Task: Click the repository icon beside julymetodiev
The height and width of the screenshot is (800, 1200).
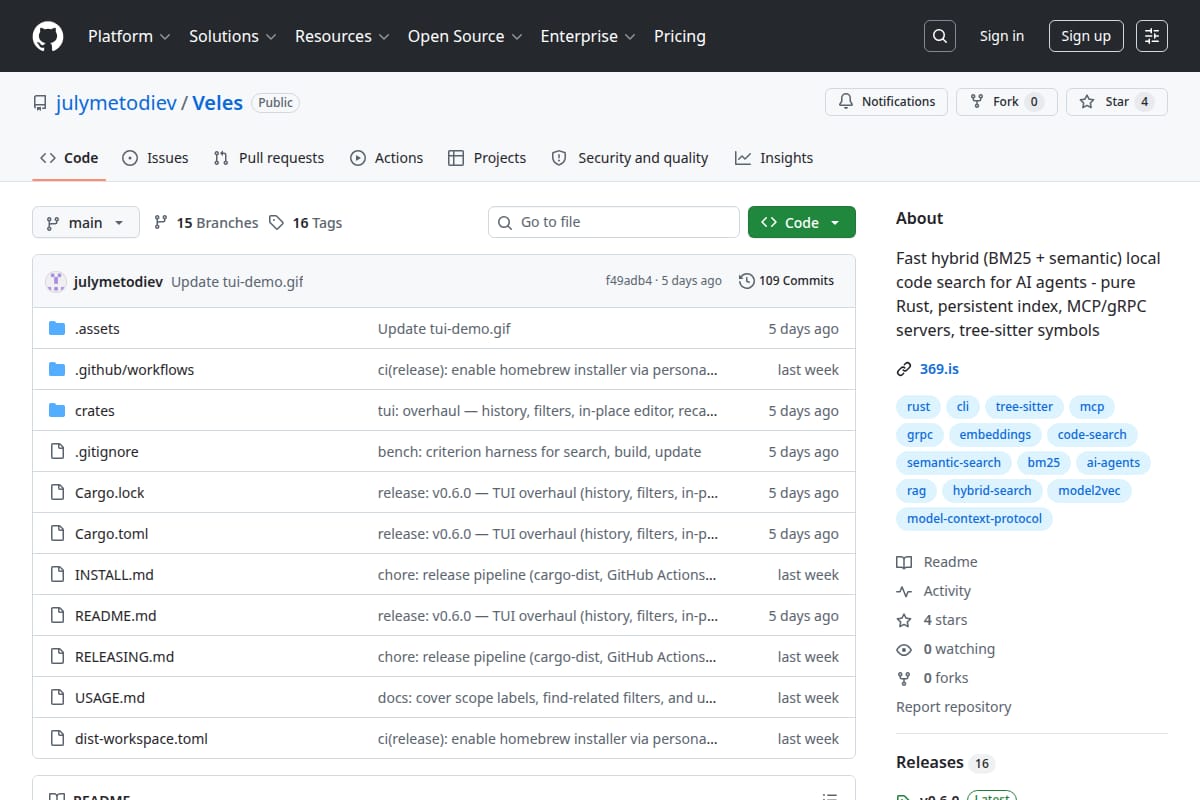Action: (40, 103)
